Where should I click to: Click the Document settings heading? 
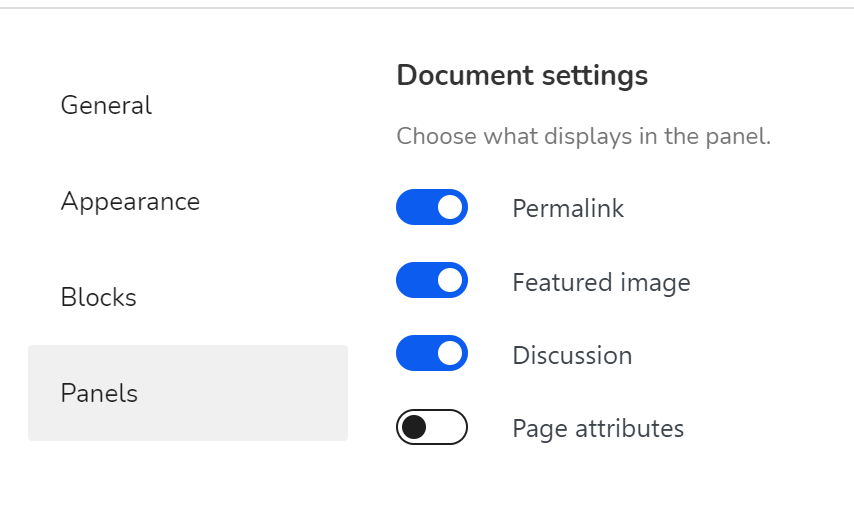click(x=522, y=75)
